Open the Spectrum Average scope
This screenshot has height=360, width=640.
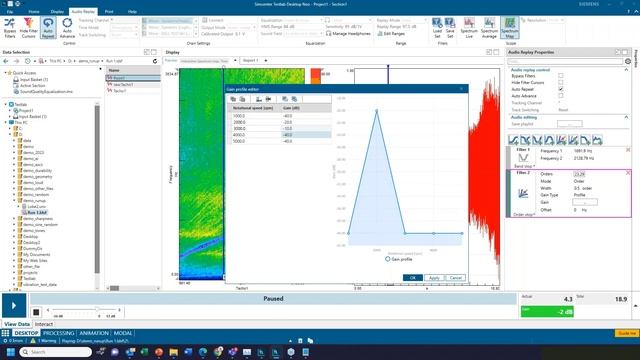click(489, 28)
